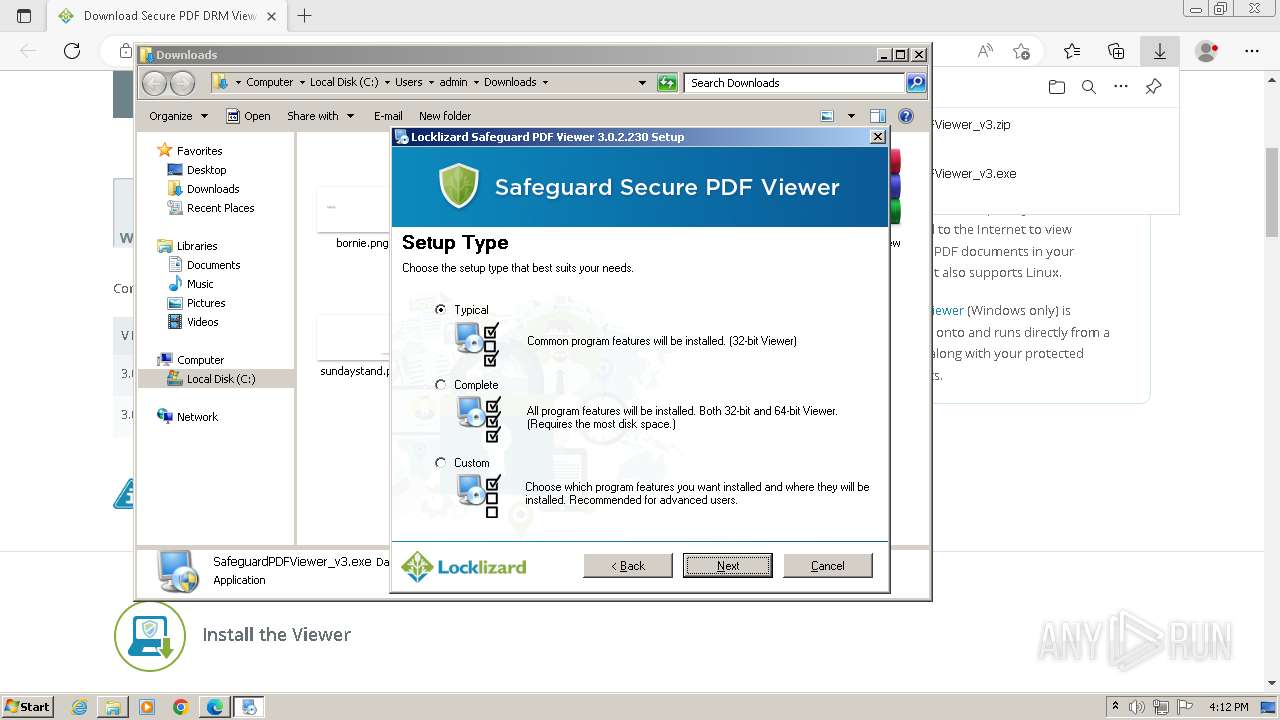Open Desktop in the navigation pane
This screenshot has width=1280, height=720.
point(206,170)
